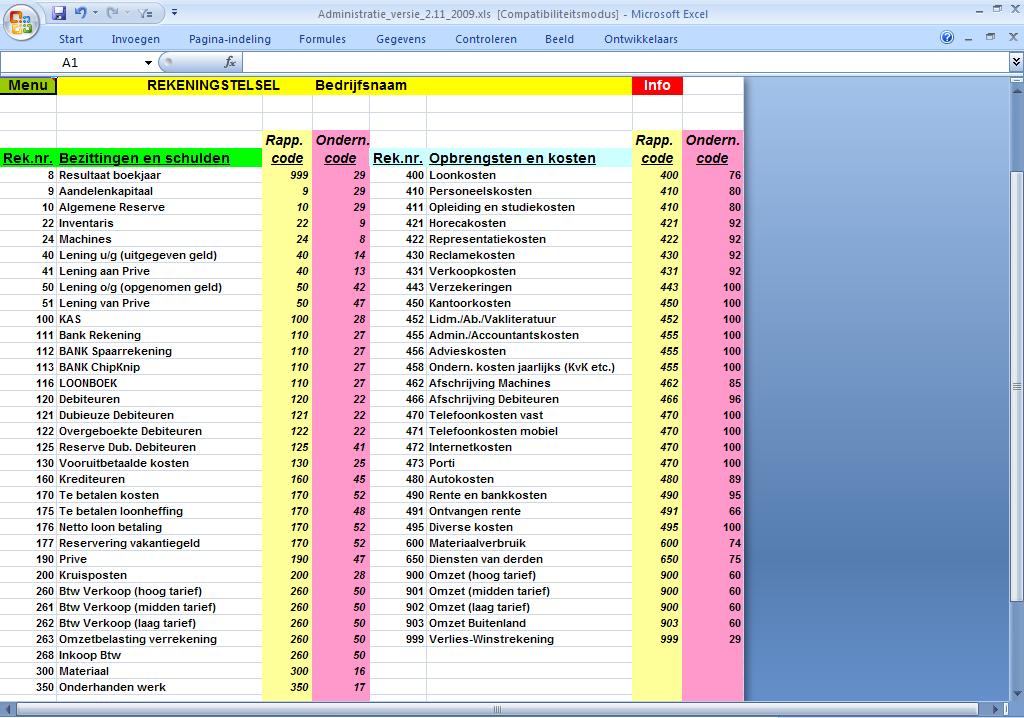This screenshot has height=718, width=1024.
Task: Select the yellow REKENINGSTELSEL header cell
Action: 213,86
